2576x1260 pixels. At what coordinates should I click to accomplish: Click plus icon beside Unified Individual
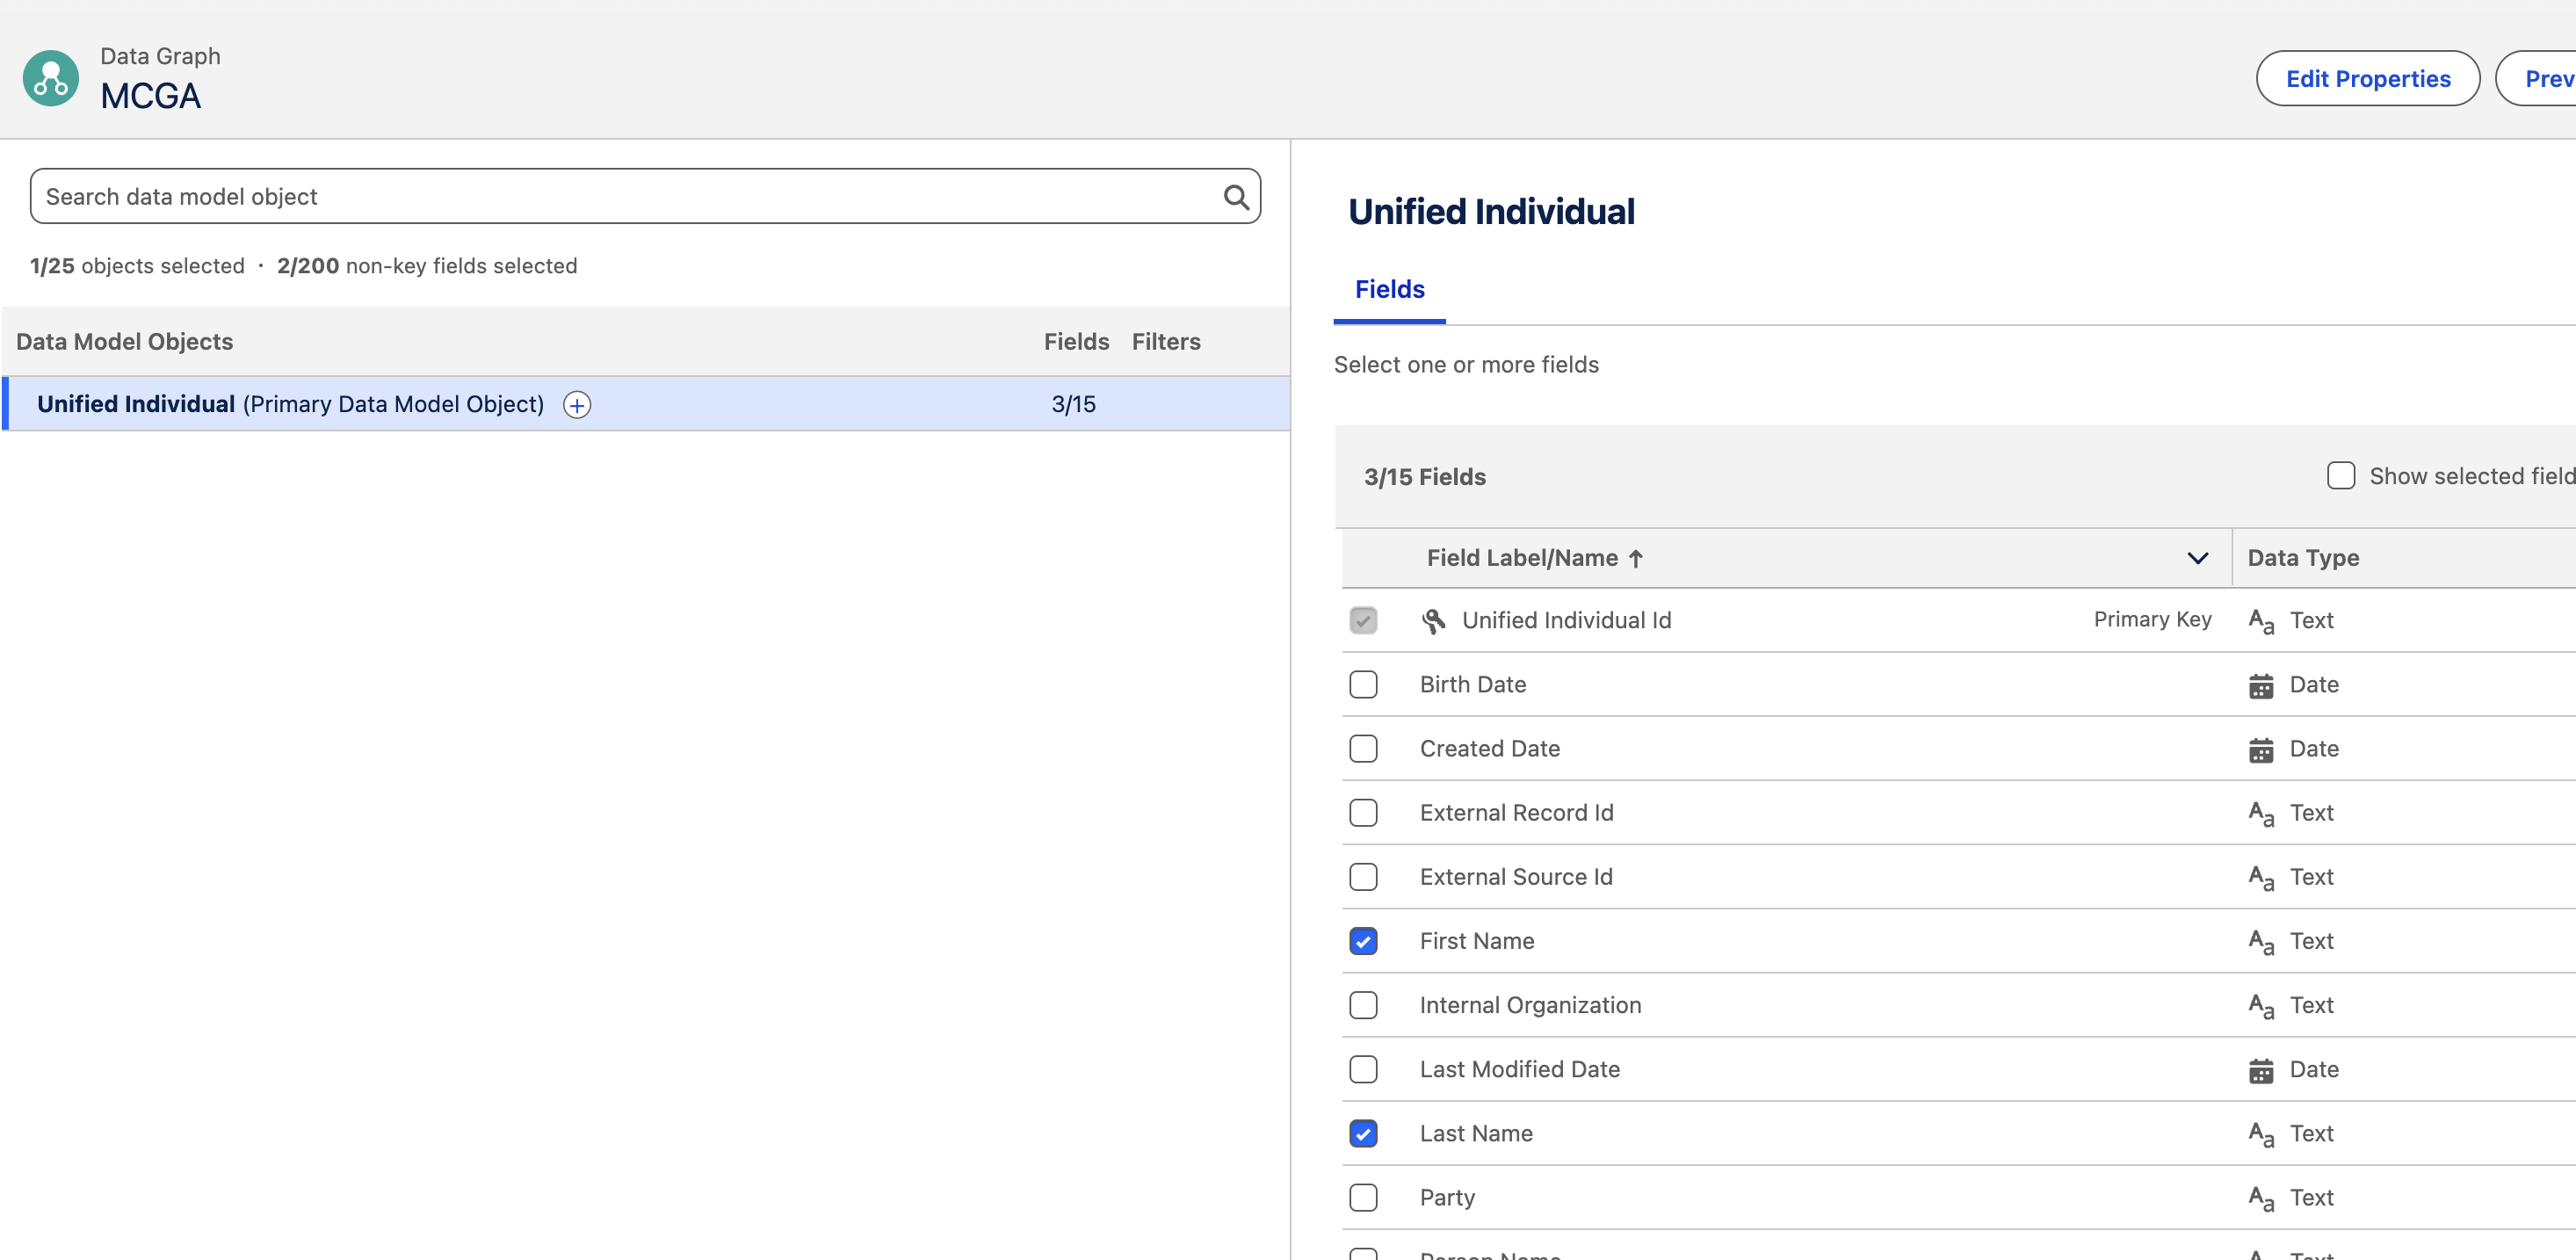point(577,405)
